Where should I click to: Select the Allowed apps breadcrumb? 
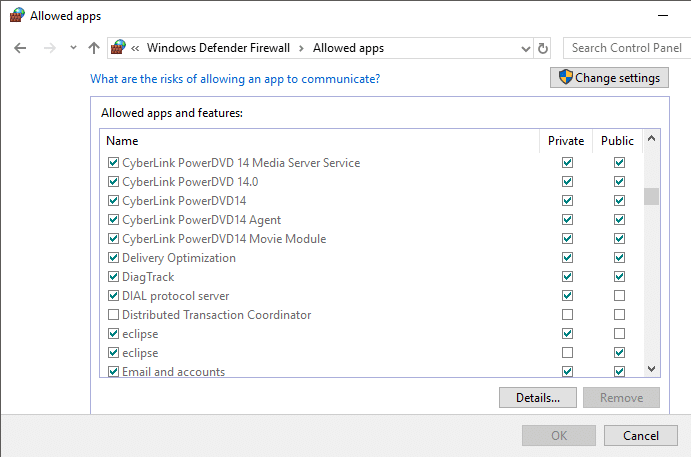348,48
